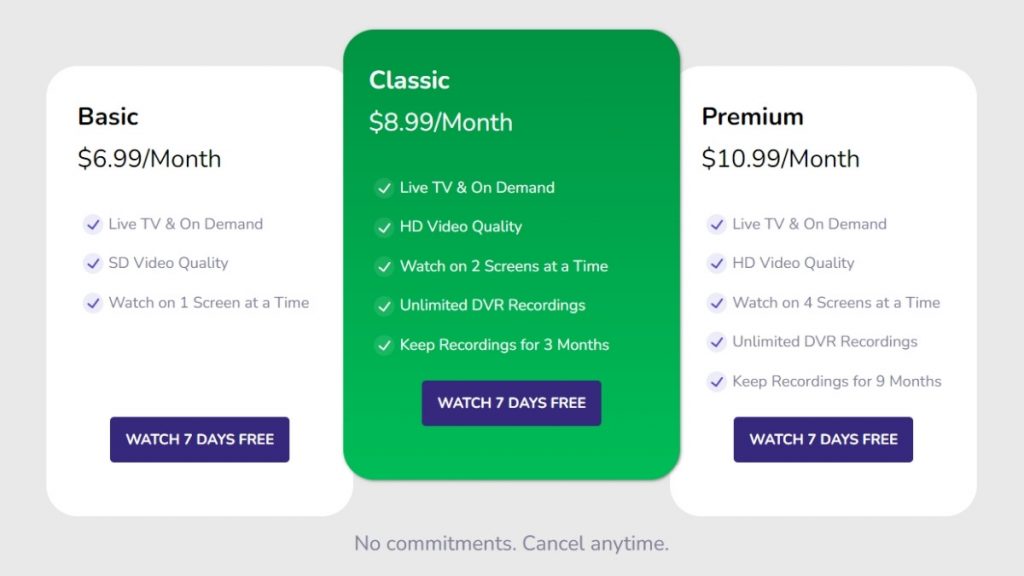Screen dimensions: 1024x576
Task: Click the Basic plan heading
Action: pyautogui.click(x=108, y=116)
